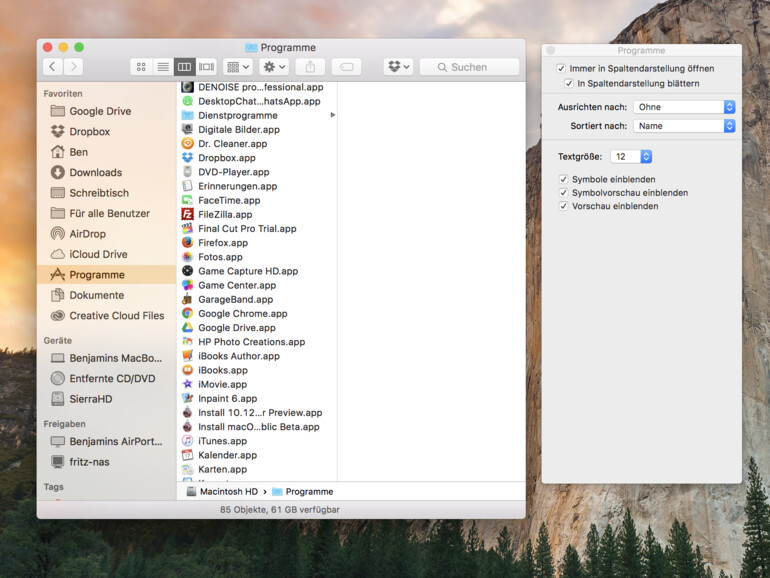This screenshot has width=770, height=578.
Task: Select Cover Flow view button
Action: (206, 67)
